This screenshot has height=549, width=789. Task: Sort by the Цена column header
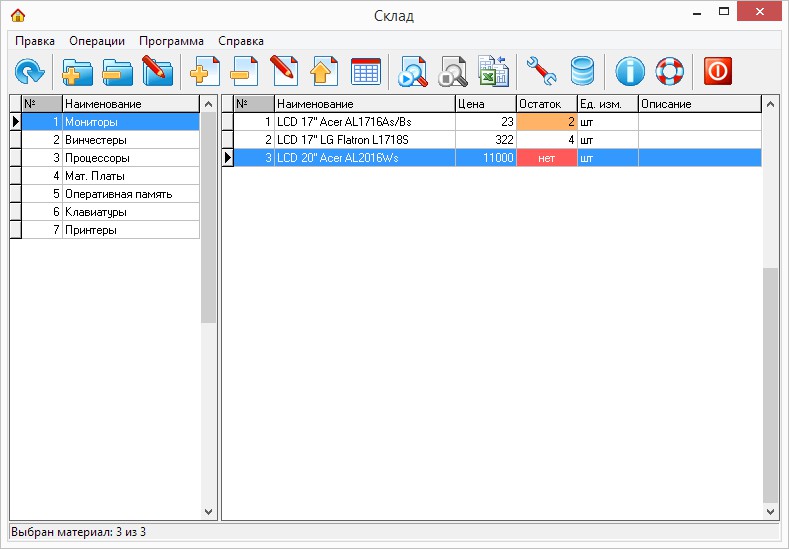click(486, 104)
